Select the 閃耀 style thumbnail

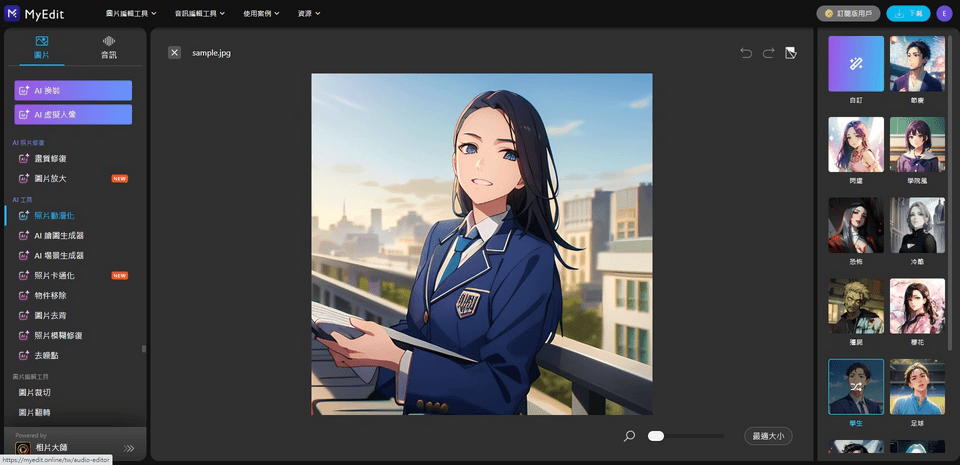[856, 144]
